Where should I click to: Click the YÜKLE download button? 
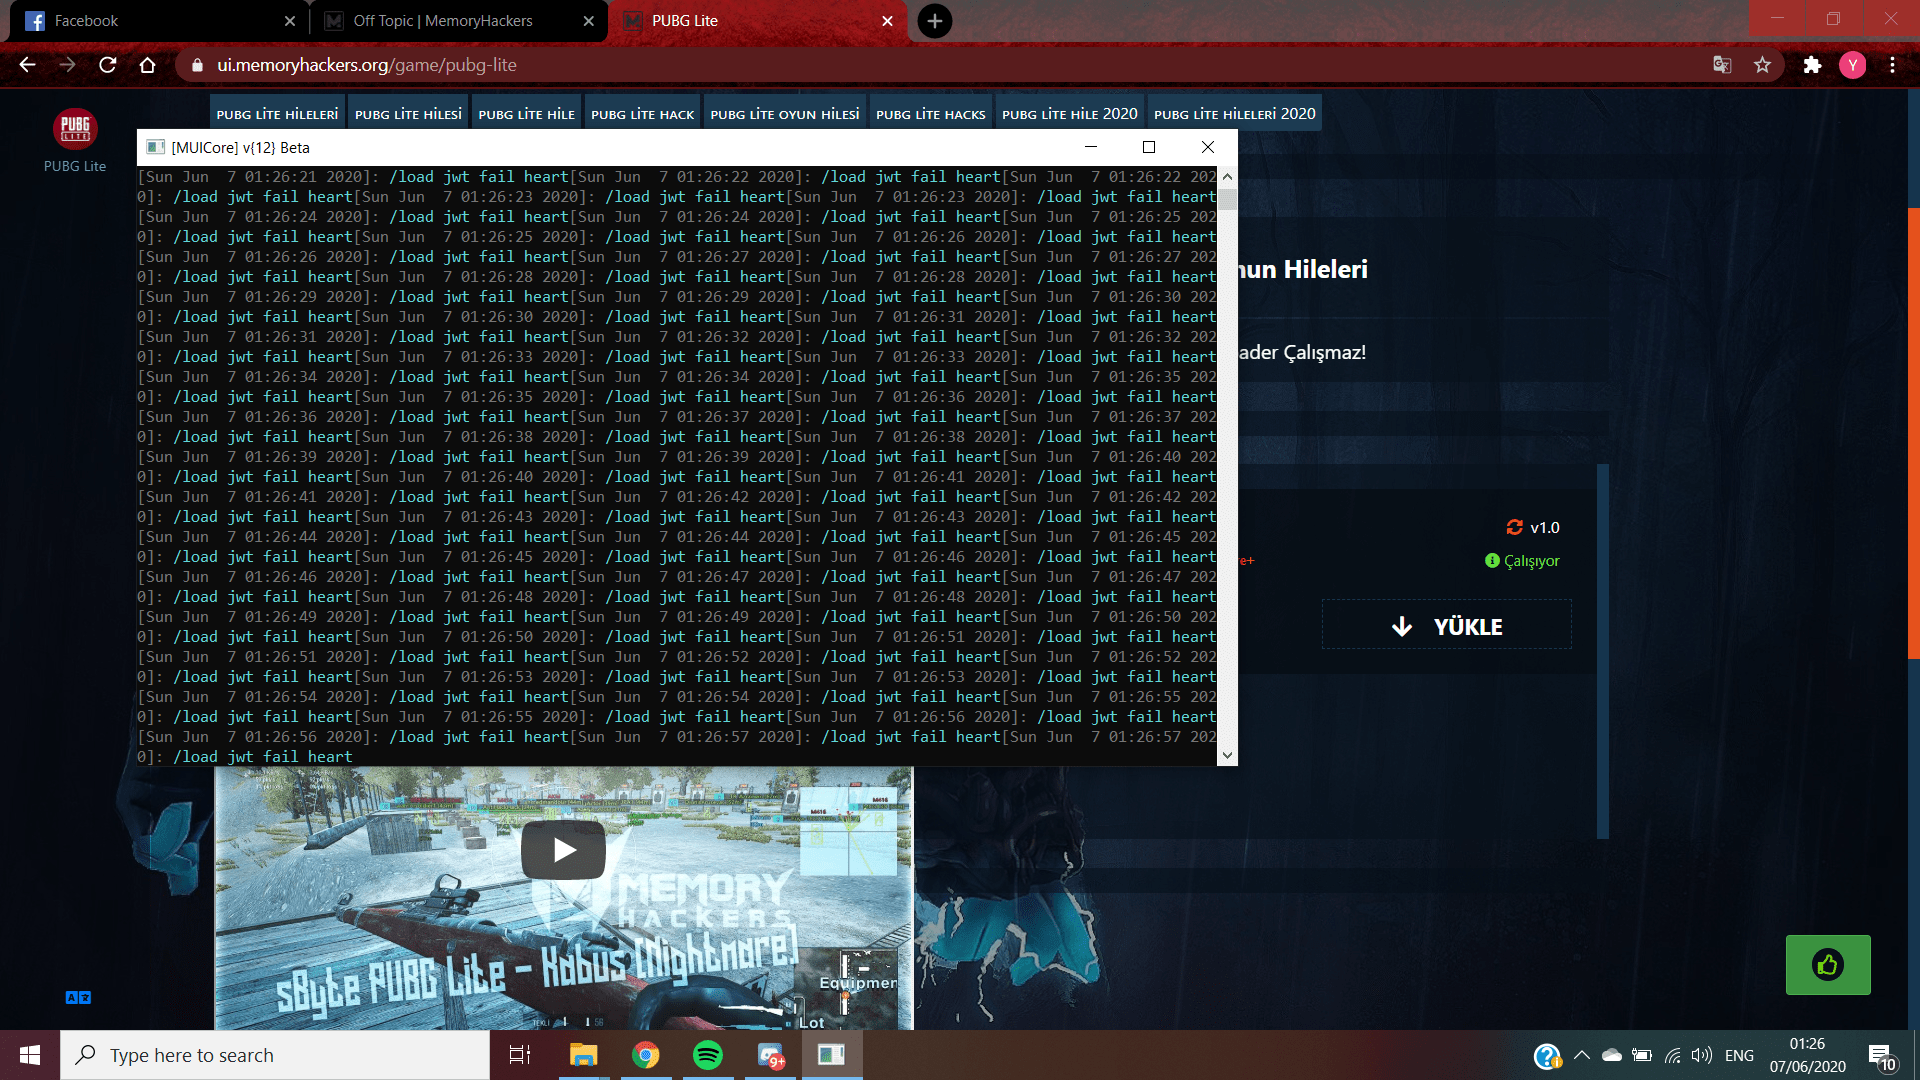(x=1446, y=626)
